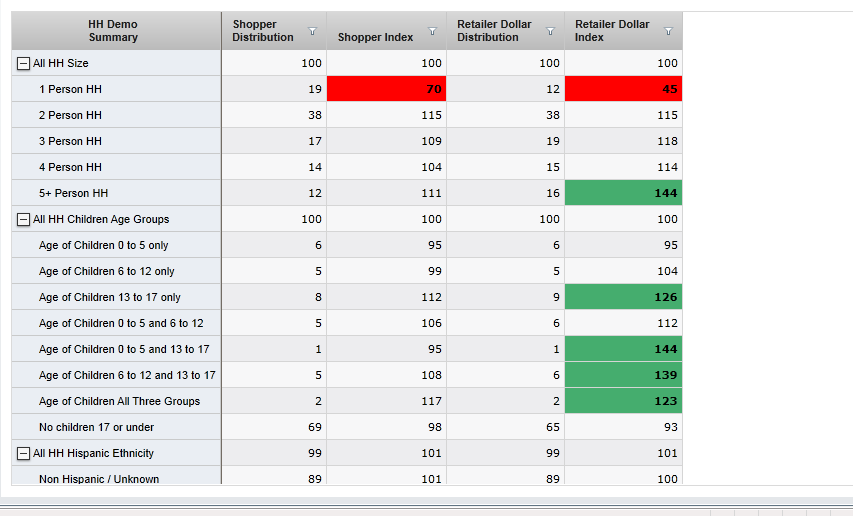
Task: Select the 5+ Person HH row label
Action: pos(73,193)
